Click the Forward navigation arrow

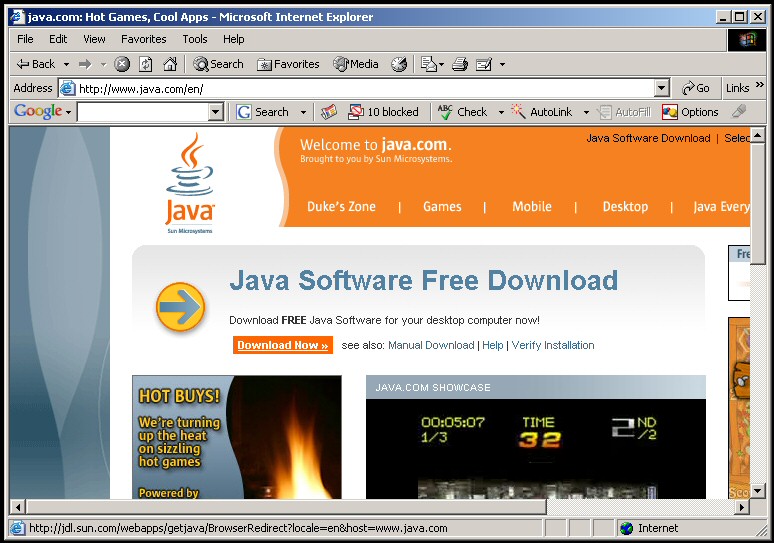pos(85,64)
